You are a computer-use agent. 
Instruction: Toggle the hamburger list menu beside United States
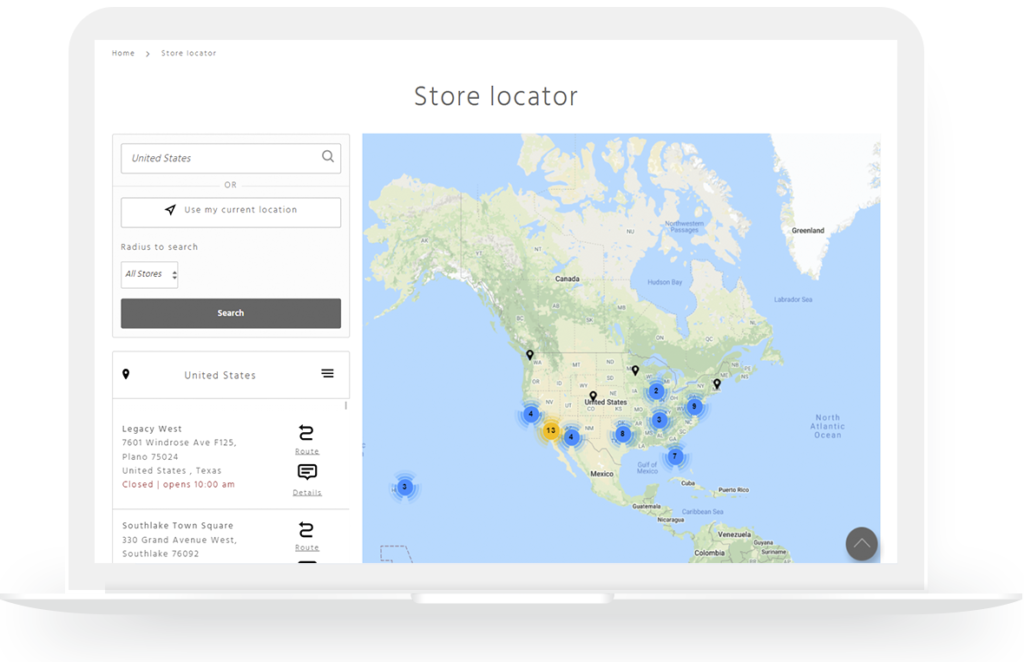pos(327,374)
